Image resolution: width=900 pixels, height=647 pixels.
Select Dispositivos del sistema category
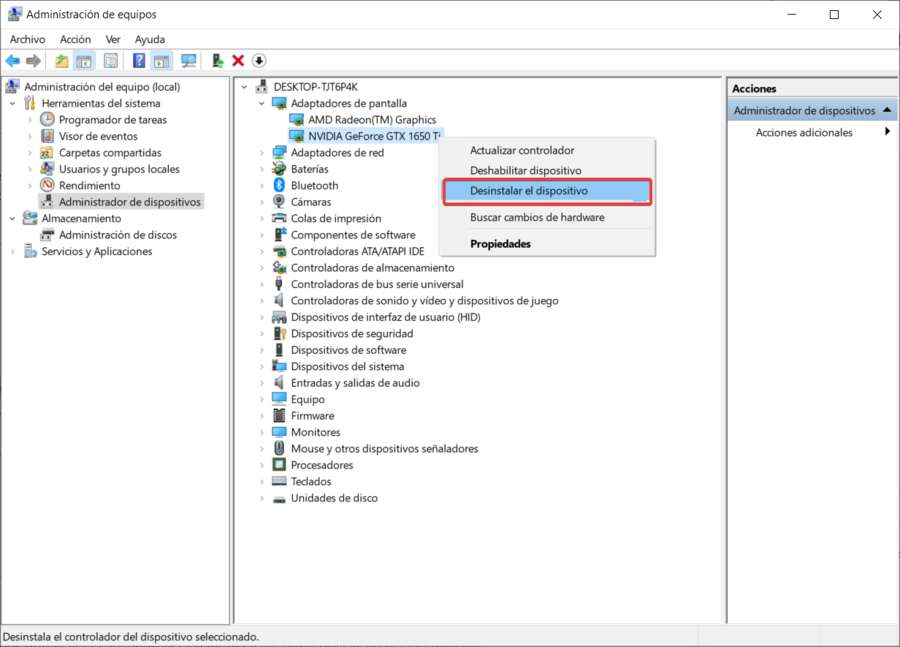[x=347, y=366]
